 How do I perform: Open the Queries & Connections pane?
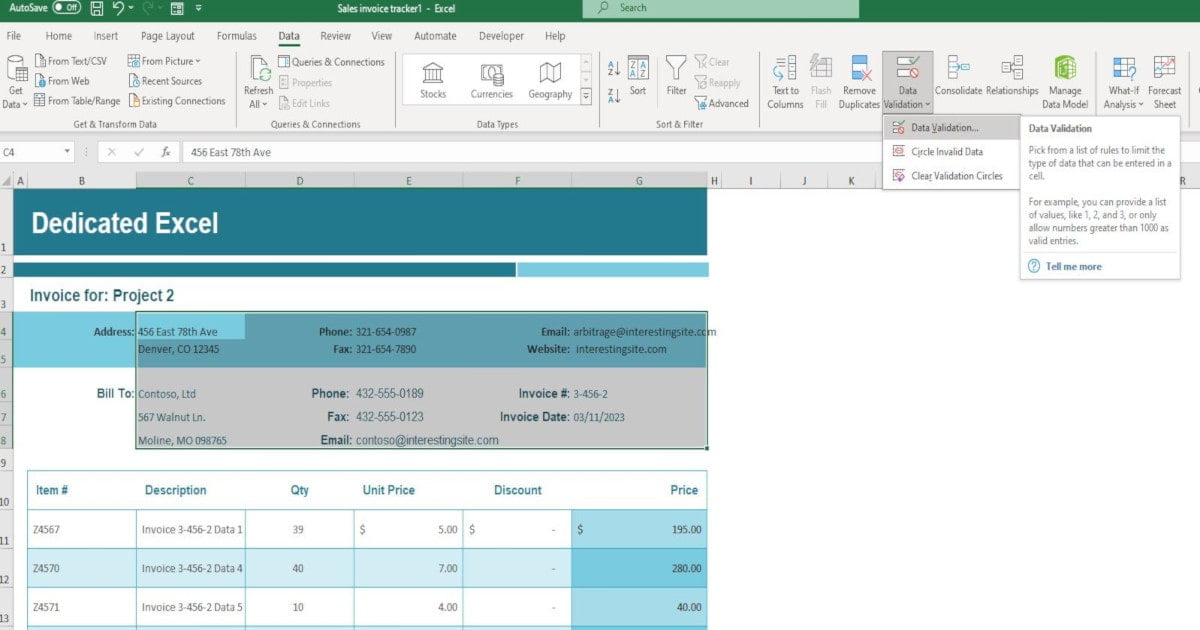tap(333, 61)
